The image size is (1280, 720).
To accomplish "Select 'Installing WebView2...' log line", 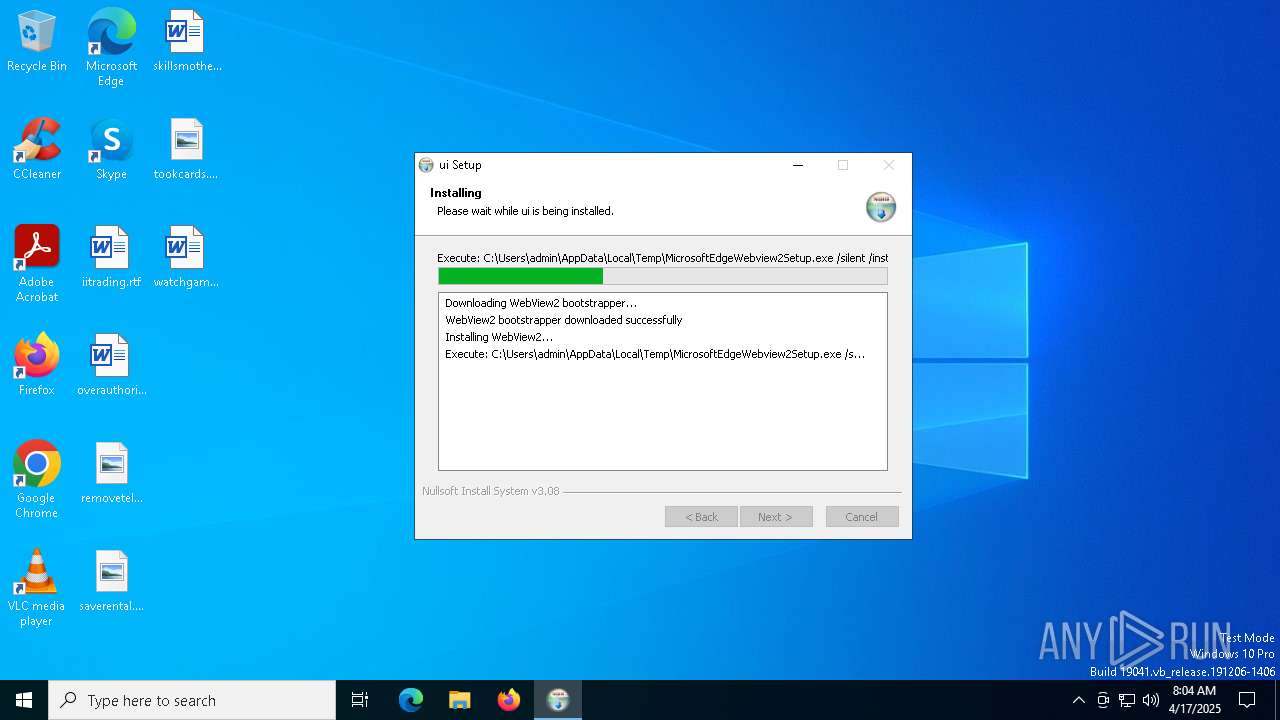I will [499, 337].
